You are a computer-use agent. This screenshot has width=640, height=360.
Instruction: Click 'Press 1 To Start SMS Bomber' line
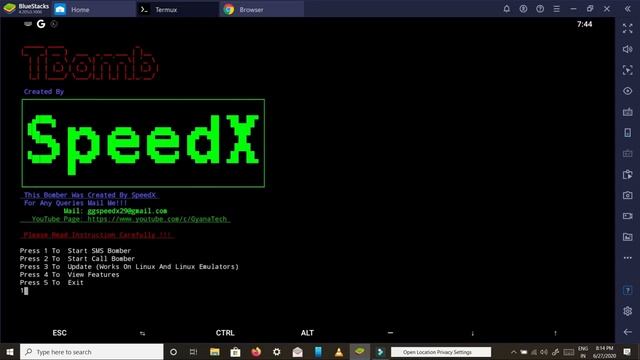[x=76, y=251]
